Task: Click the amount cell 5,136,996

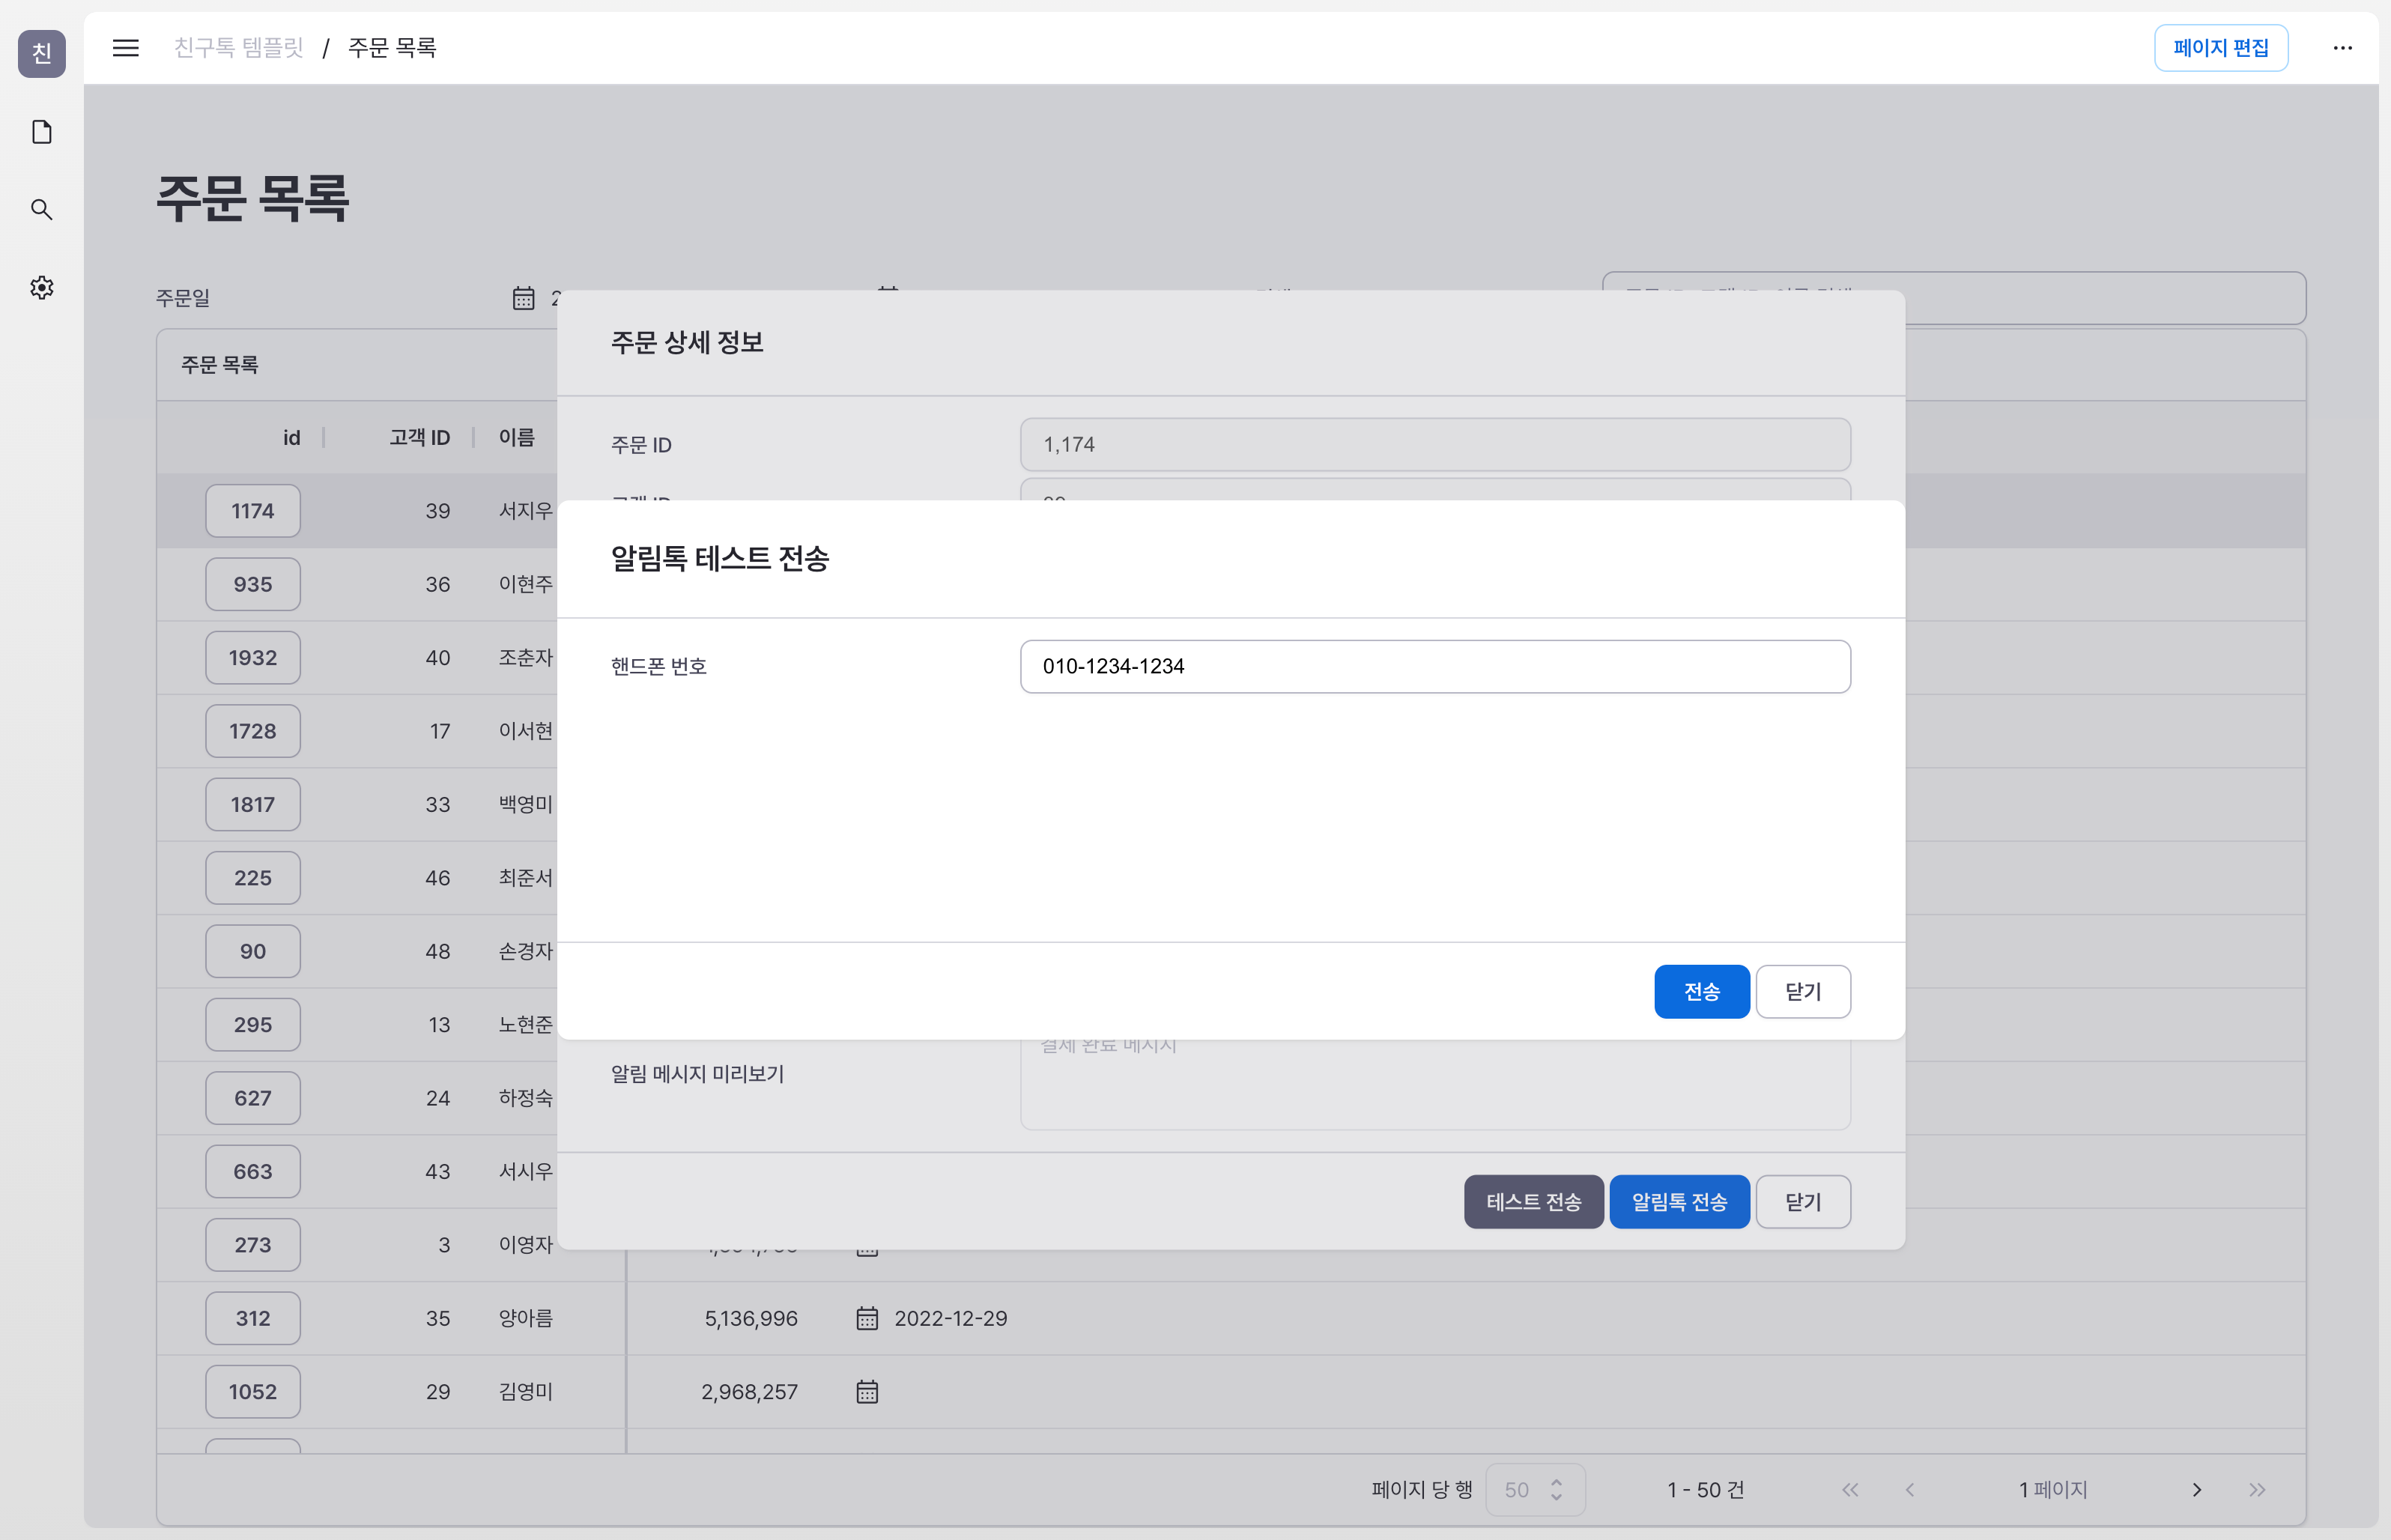Action: 751,1318
